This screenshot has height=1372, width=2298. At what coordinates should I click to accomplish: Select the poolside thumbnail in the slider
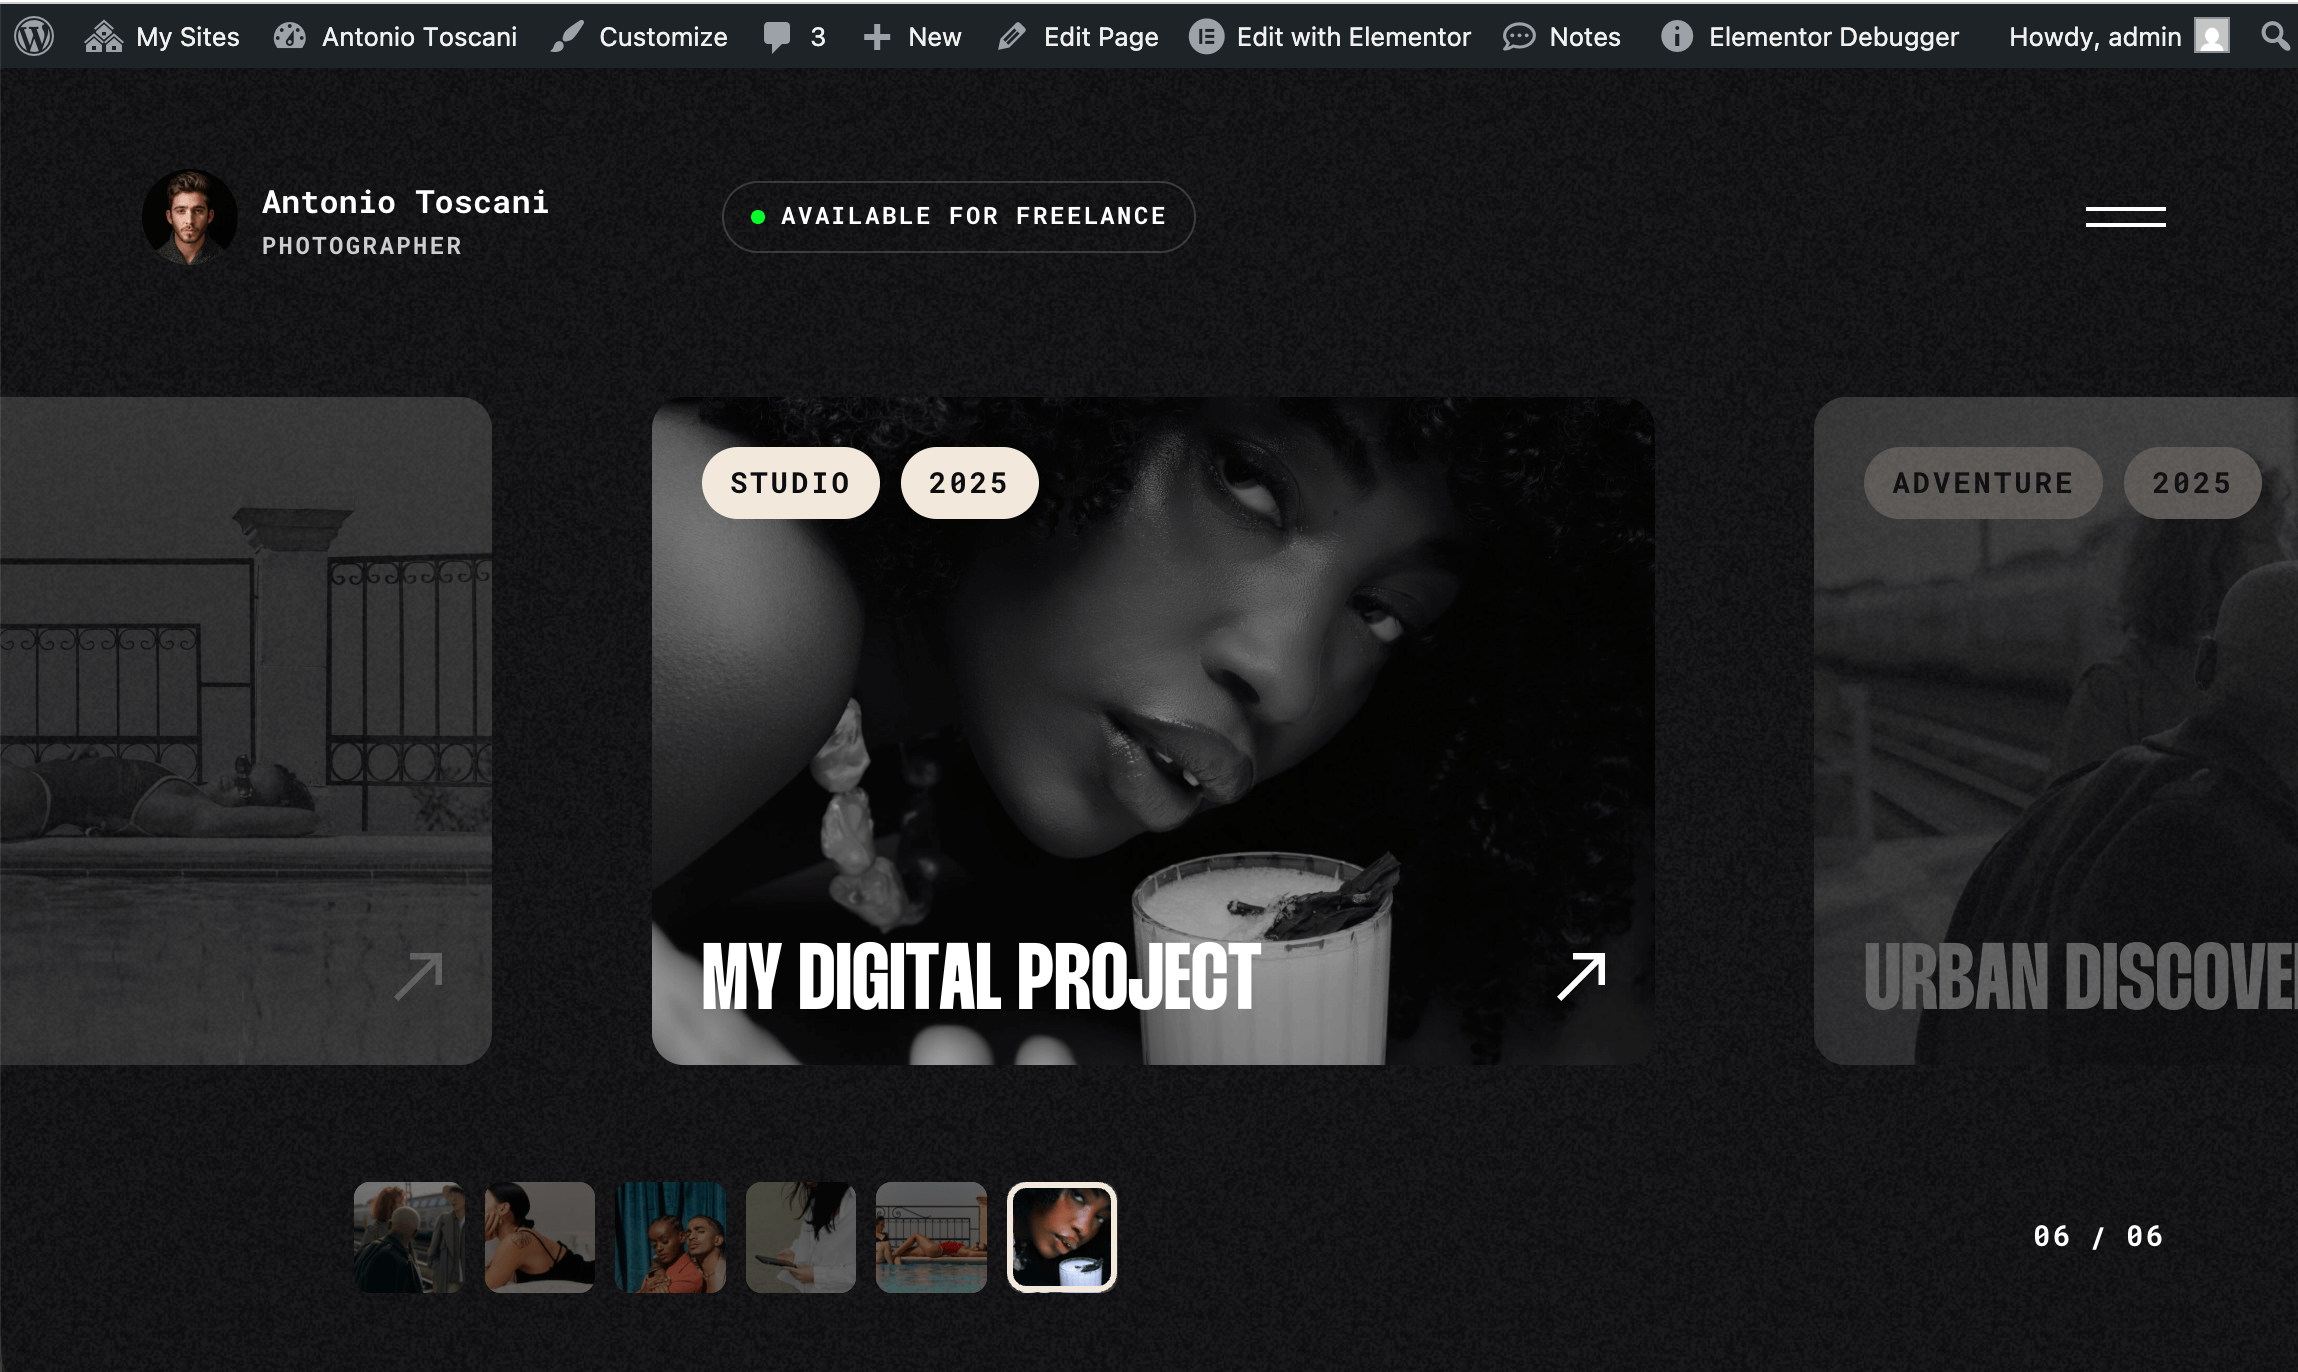coord(931,1237)
